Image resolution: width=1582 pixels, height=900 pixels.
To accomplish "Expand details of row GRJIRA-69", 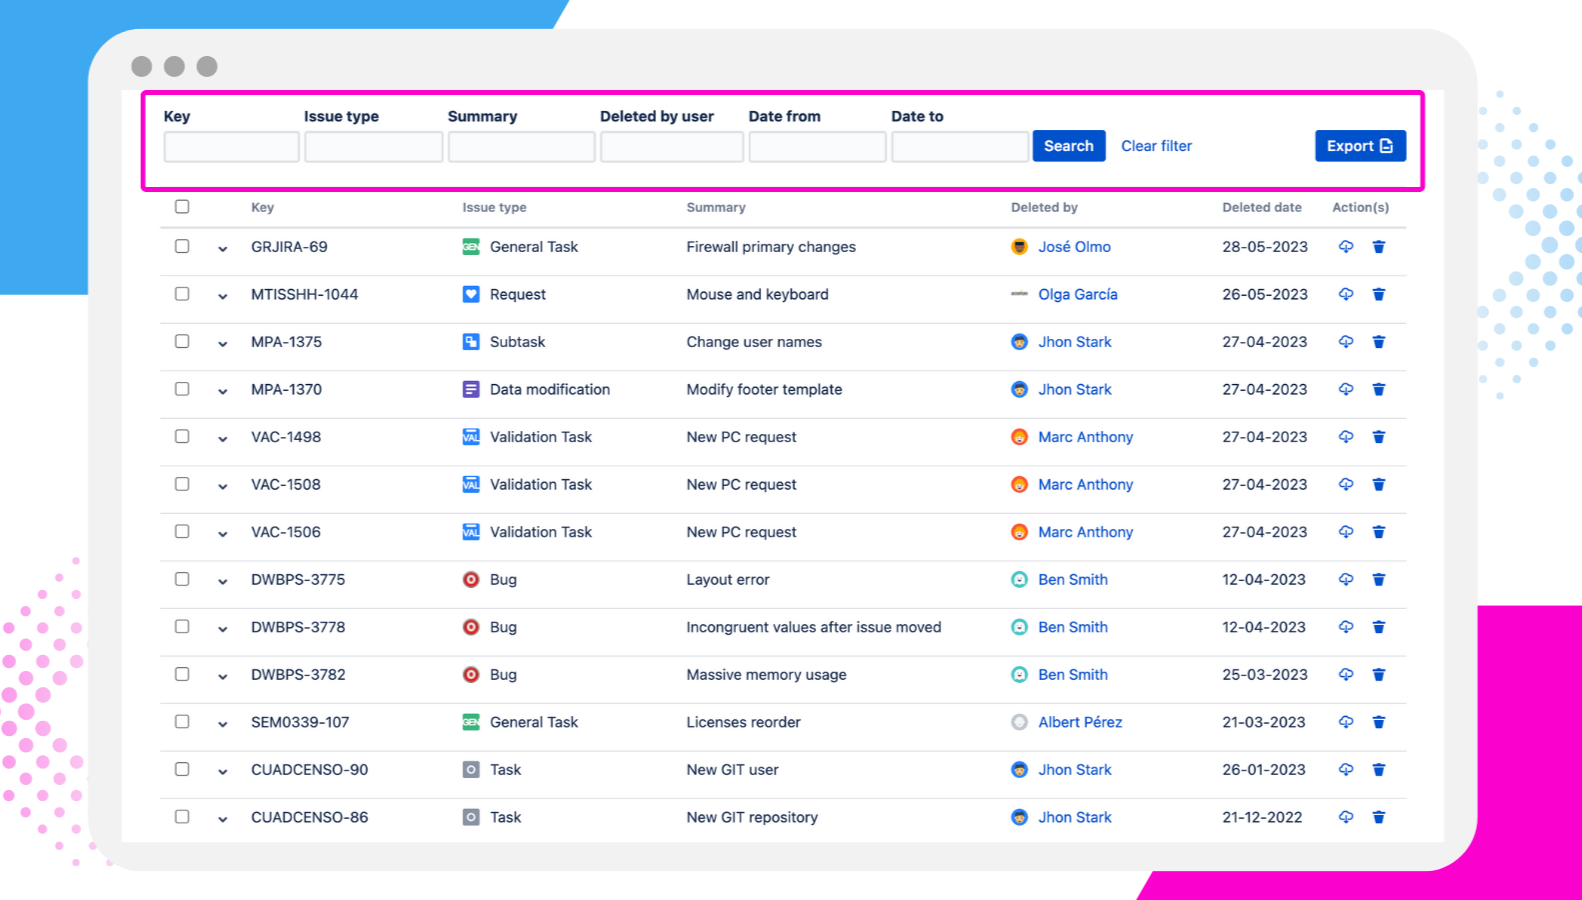I will pyautogui.click(x=222, y=249).
